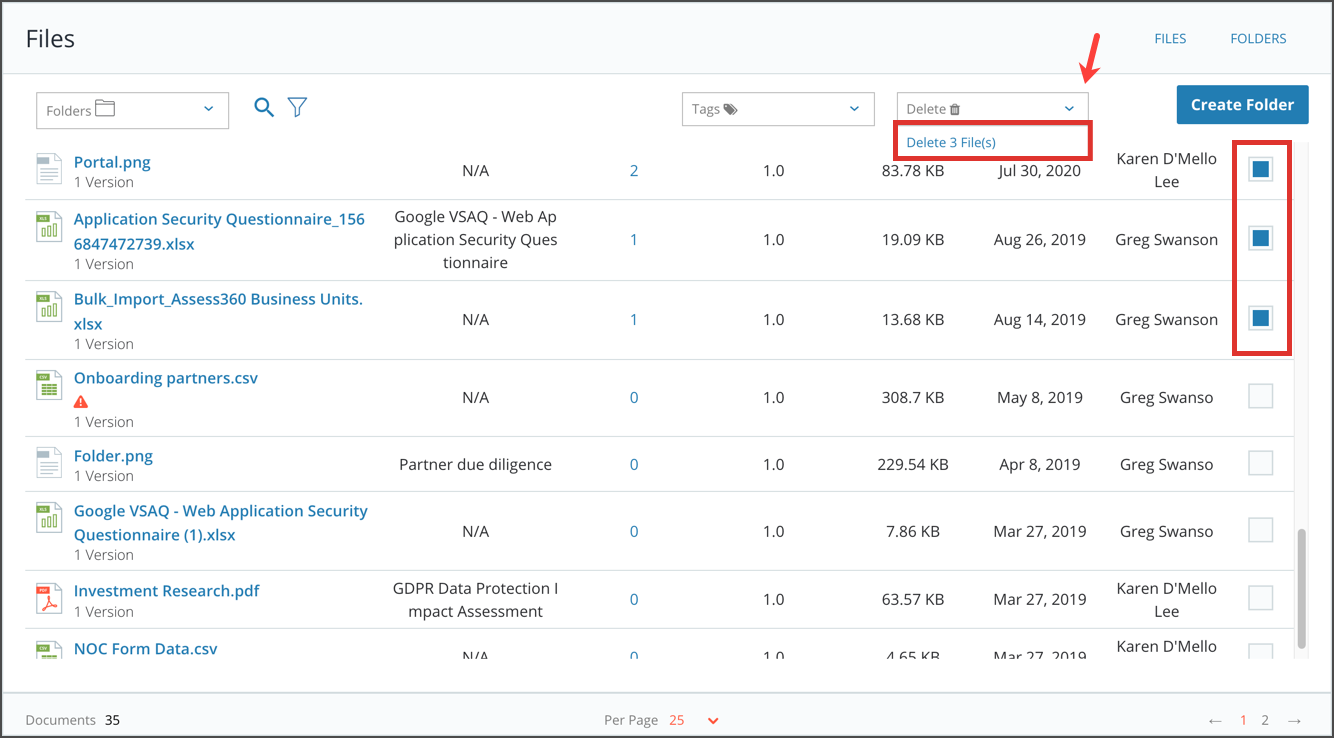
Task: Open the Tags dropdown
Action: [778, 109]
